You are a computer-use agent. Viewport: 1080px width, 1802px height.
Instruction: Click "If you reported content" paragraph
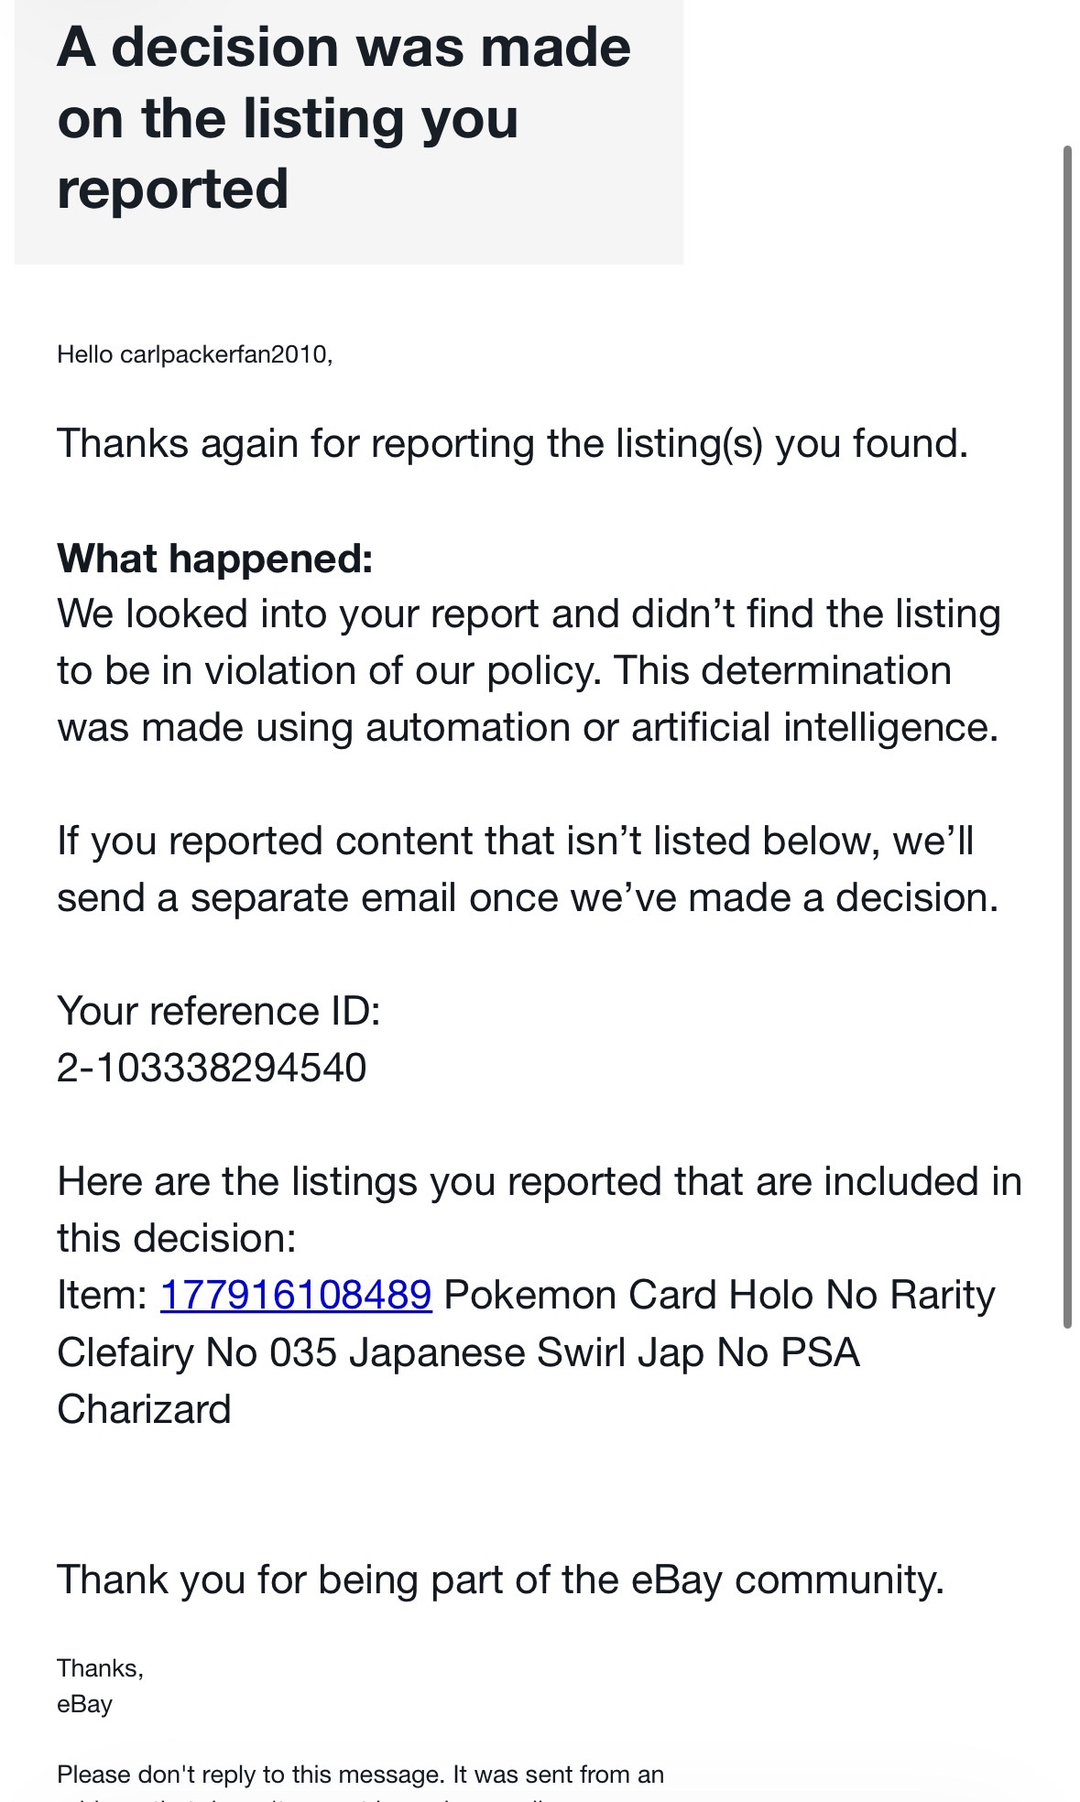click(515, 841)
